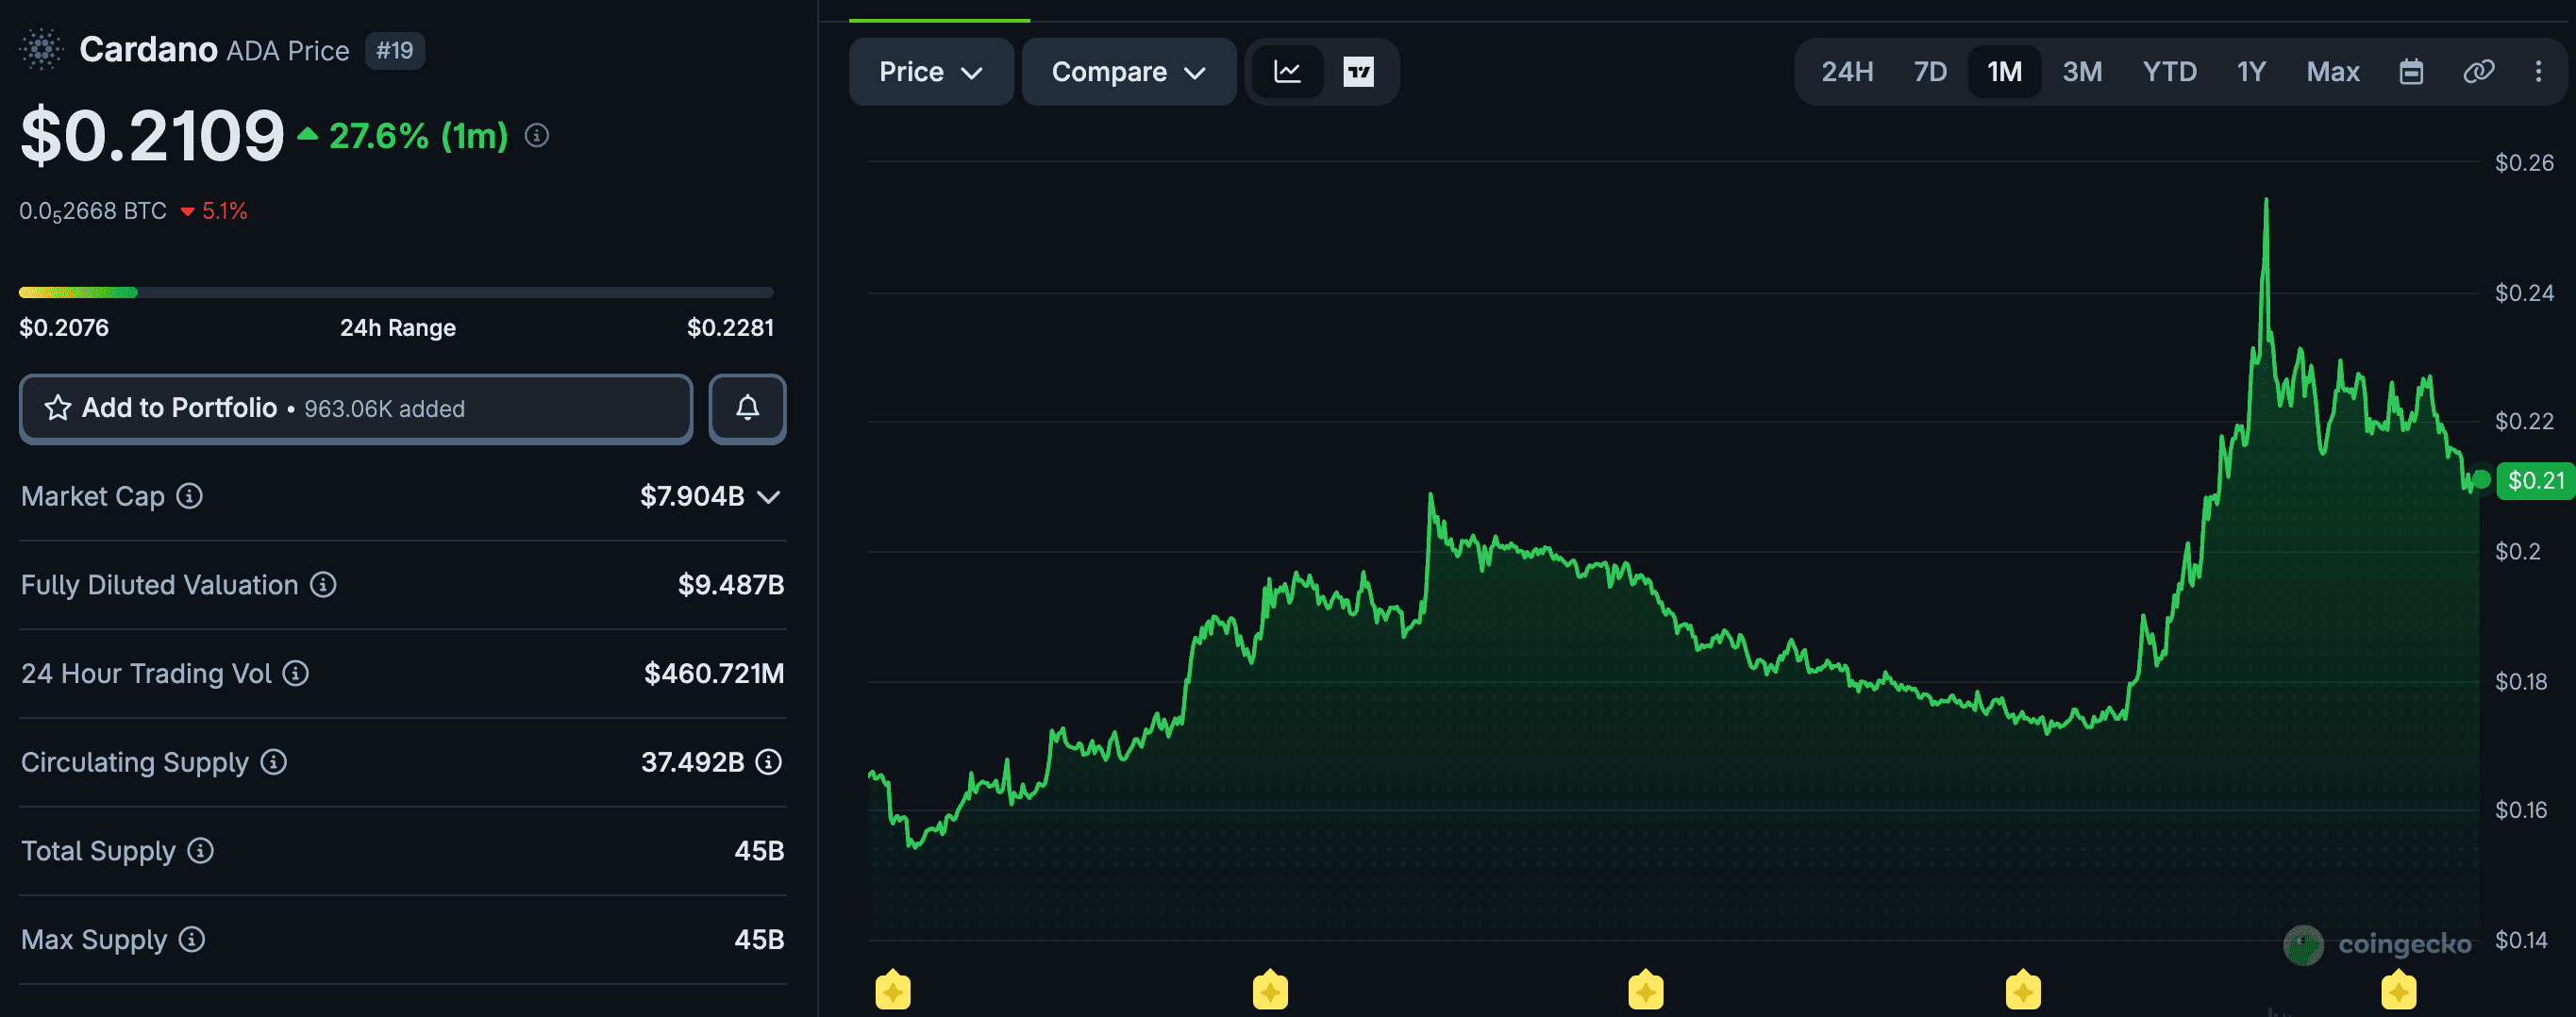The image size is (2576, 1017).
Task: Open the Price dropdown
Action: click(931, 71)
